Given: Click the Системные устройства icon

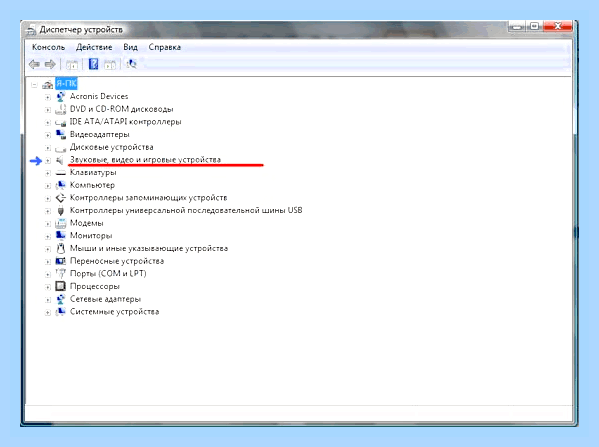Looking at the screenshot, I should 60,312.
